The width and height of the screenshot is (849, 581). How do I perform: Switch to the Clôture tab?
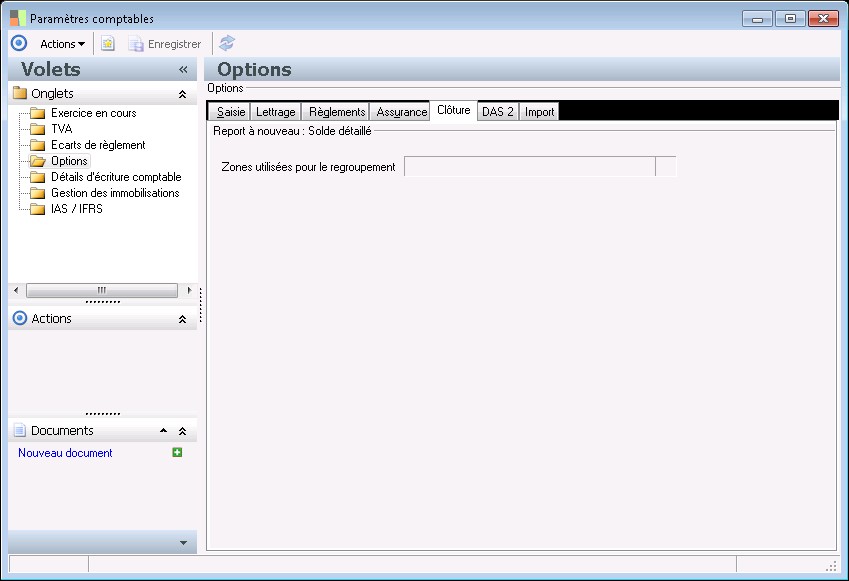(x=454, y=110)
